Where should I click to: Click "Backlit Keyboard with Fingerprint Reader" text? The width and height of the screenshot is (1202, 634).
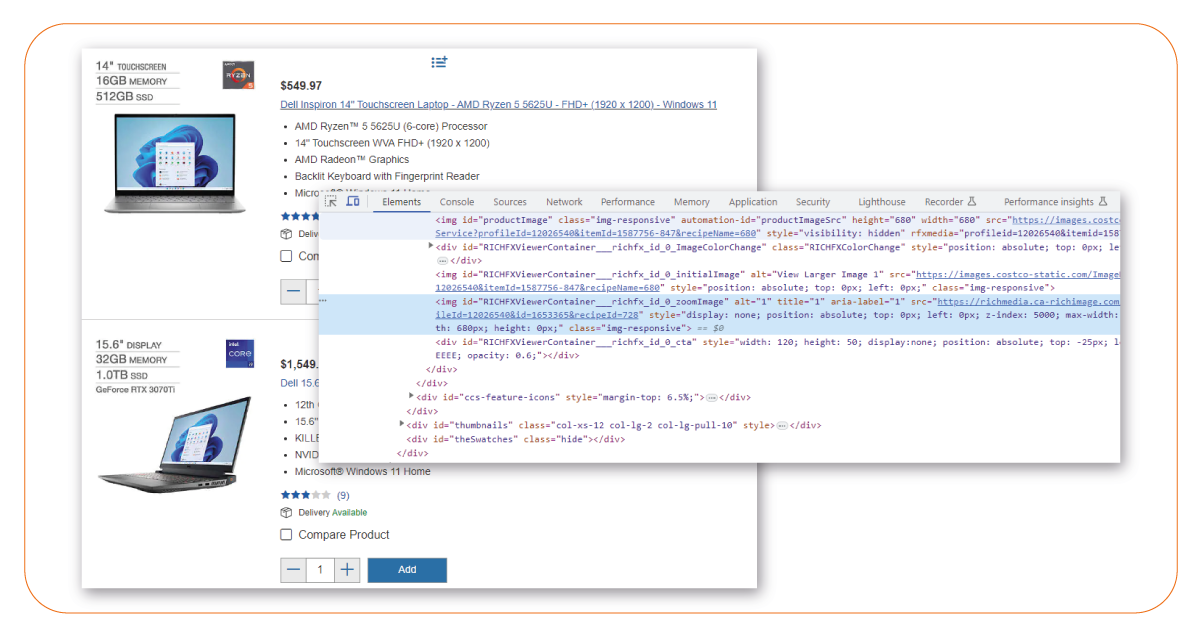387,177
